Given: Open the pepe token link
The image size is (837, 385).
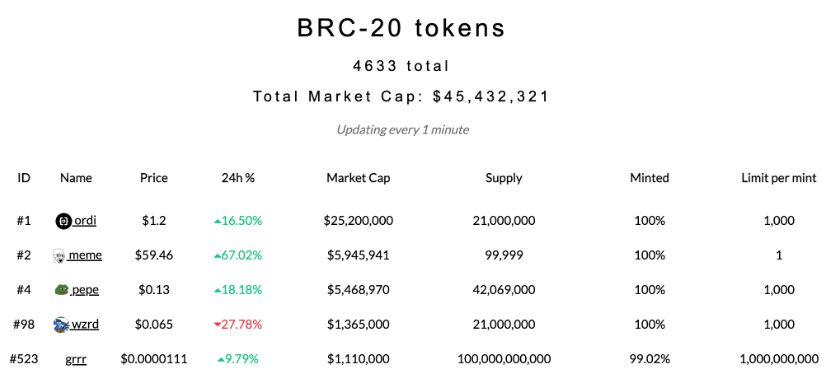Looking at the screenshot, I should (85, 289).
